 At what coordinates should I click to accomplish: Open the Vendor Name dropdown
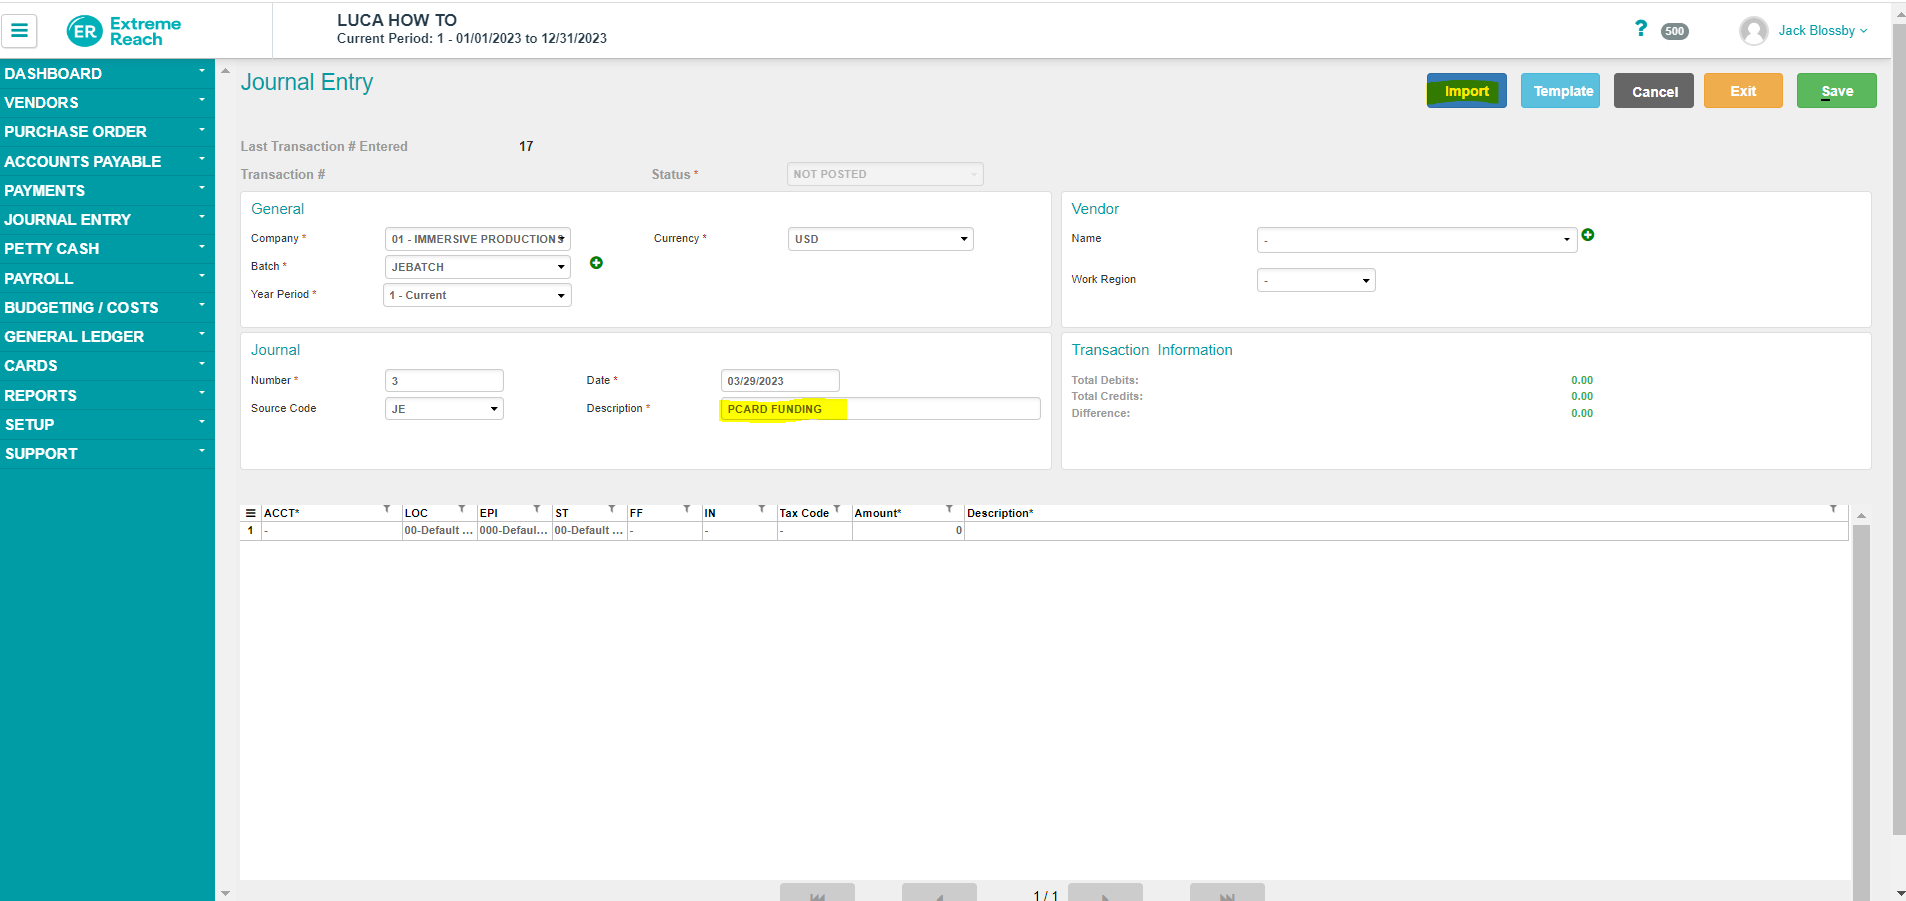(1416, 240)
